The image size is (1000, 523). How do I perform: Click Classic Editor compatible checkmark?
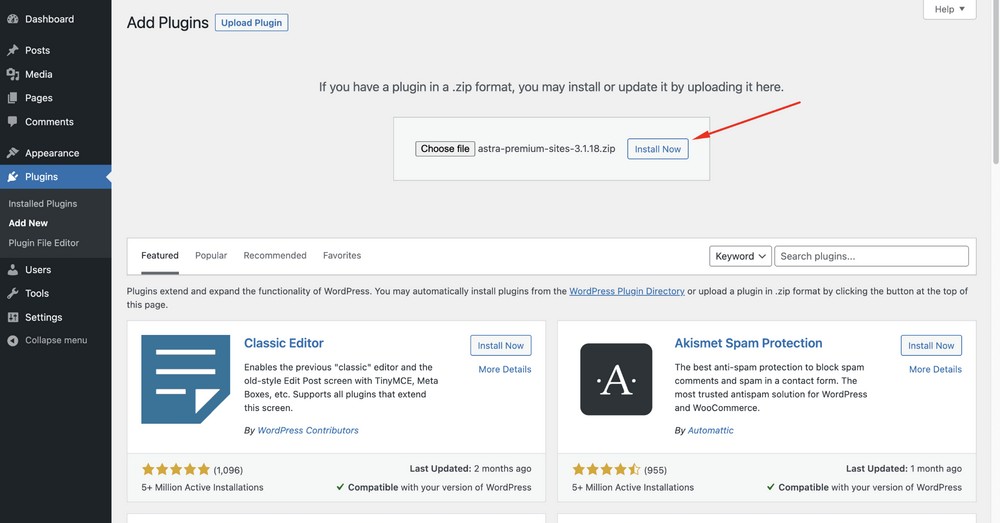(x=341, y=487)
